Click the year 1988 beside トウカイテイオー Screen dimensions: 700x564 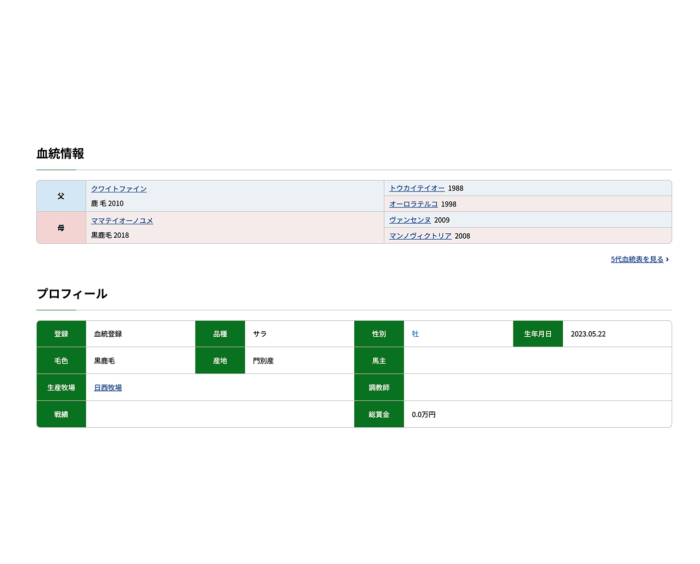coord(455,188)
